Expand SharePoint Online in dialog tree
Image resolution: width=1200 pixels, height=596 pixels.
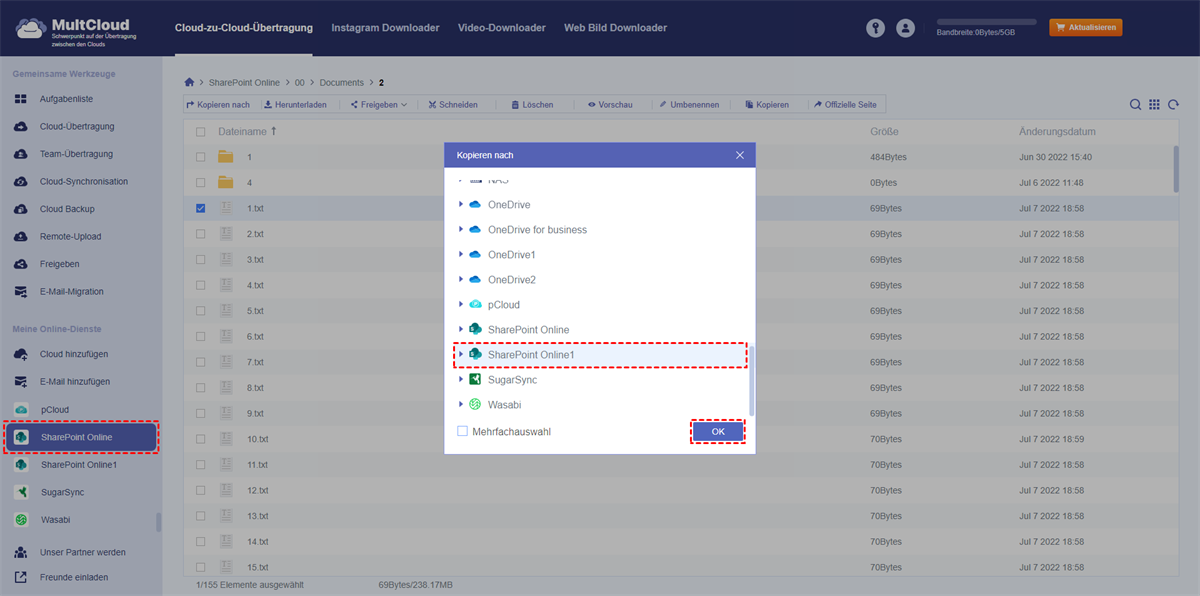click(x=461, y=330)
